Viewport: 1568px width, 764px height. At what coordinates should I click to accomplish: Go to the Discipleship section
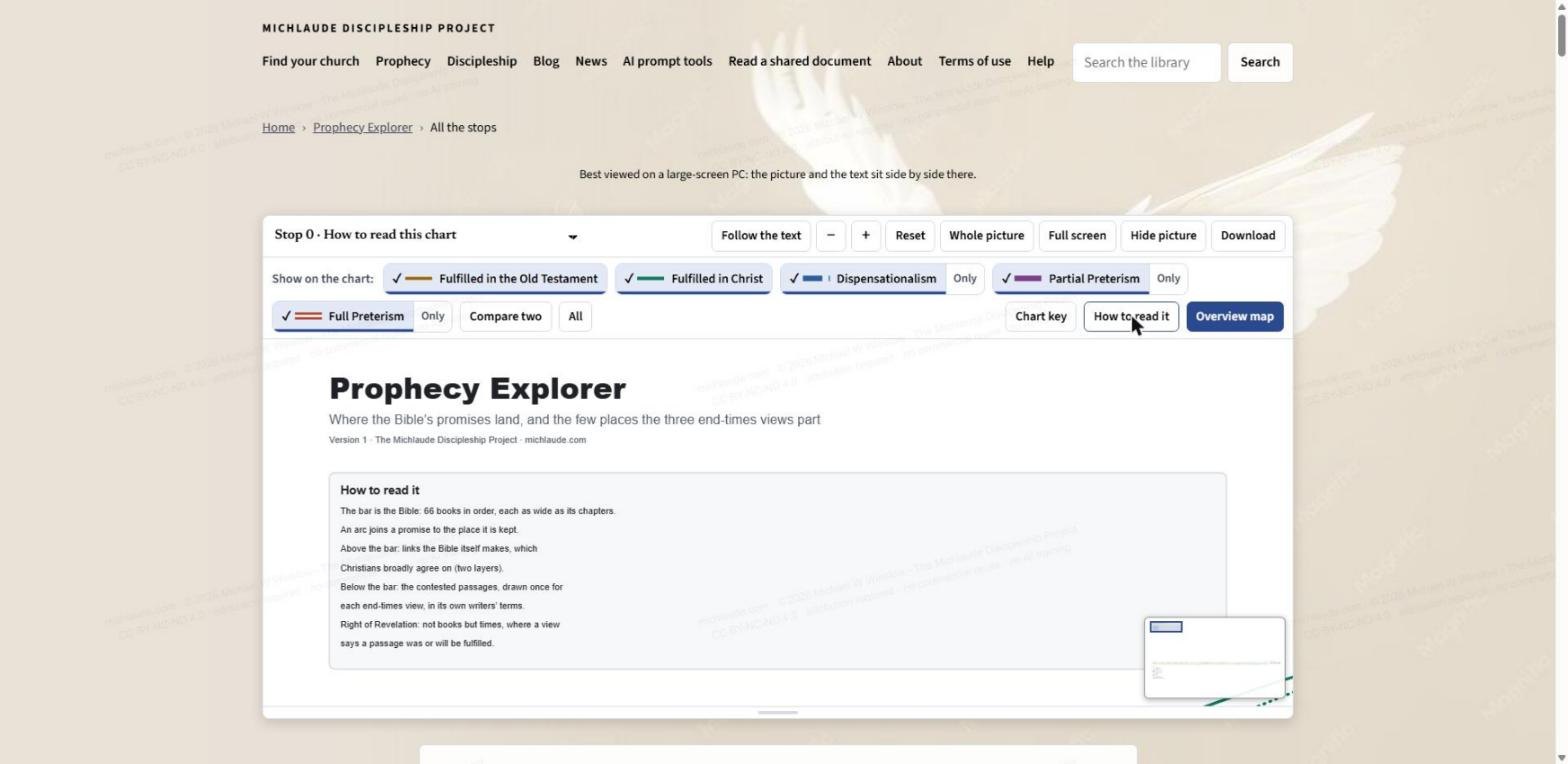click(x=482, y=61)
